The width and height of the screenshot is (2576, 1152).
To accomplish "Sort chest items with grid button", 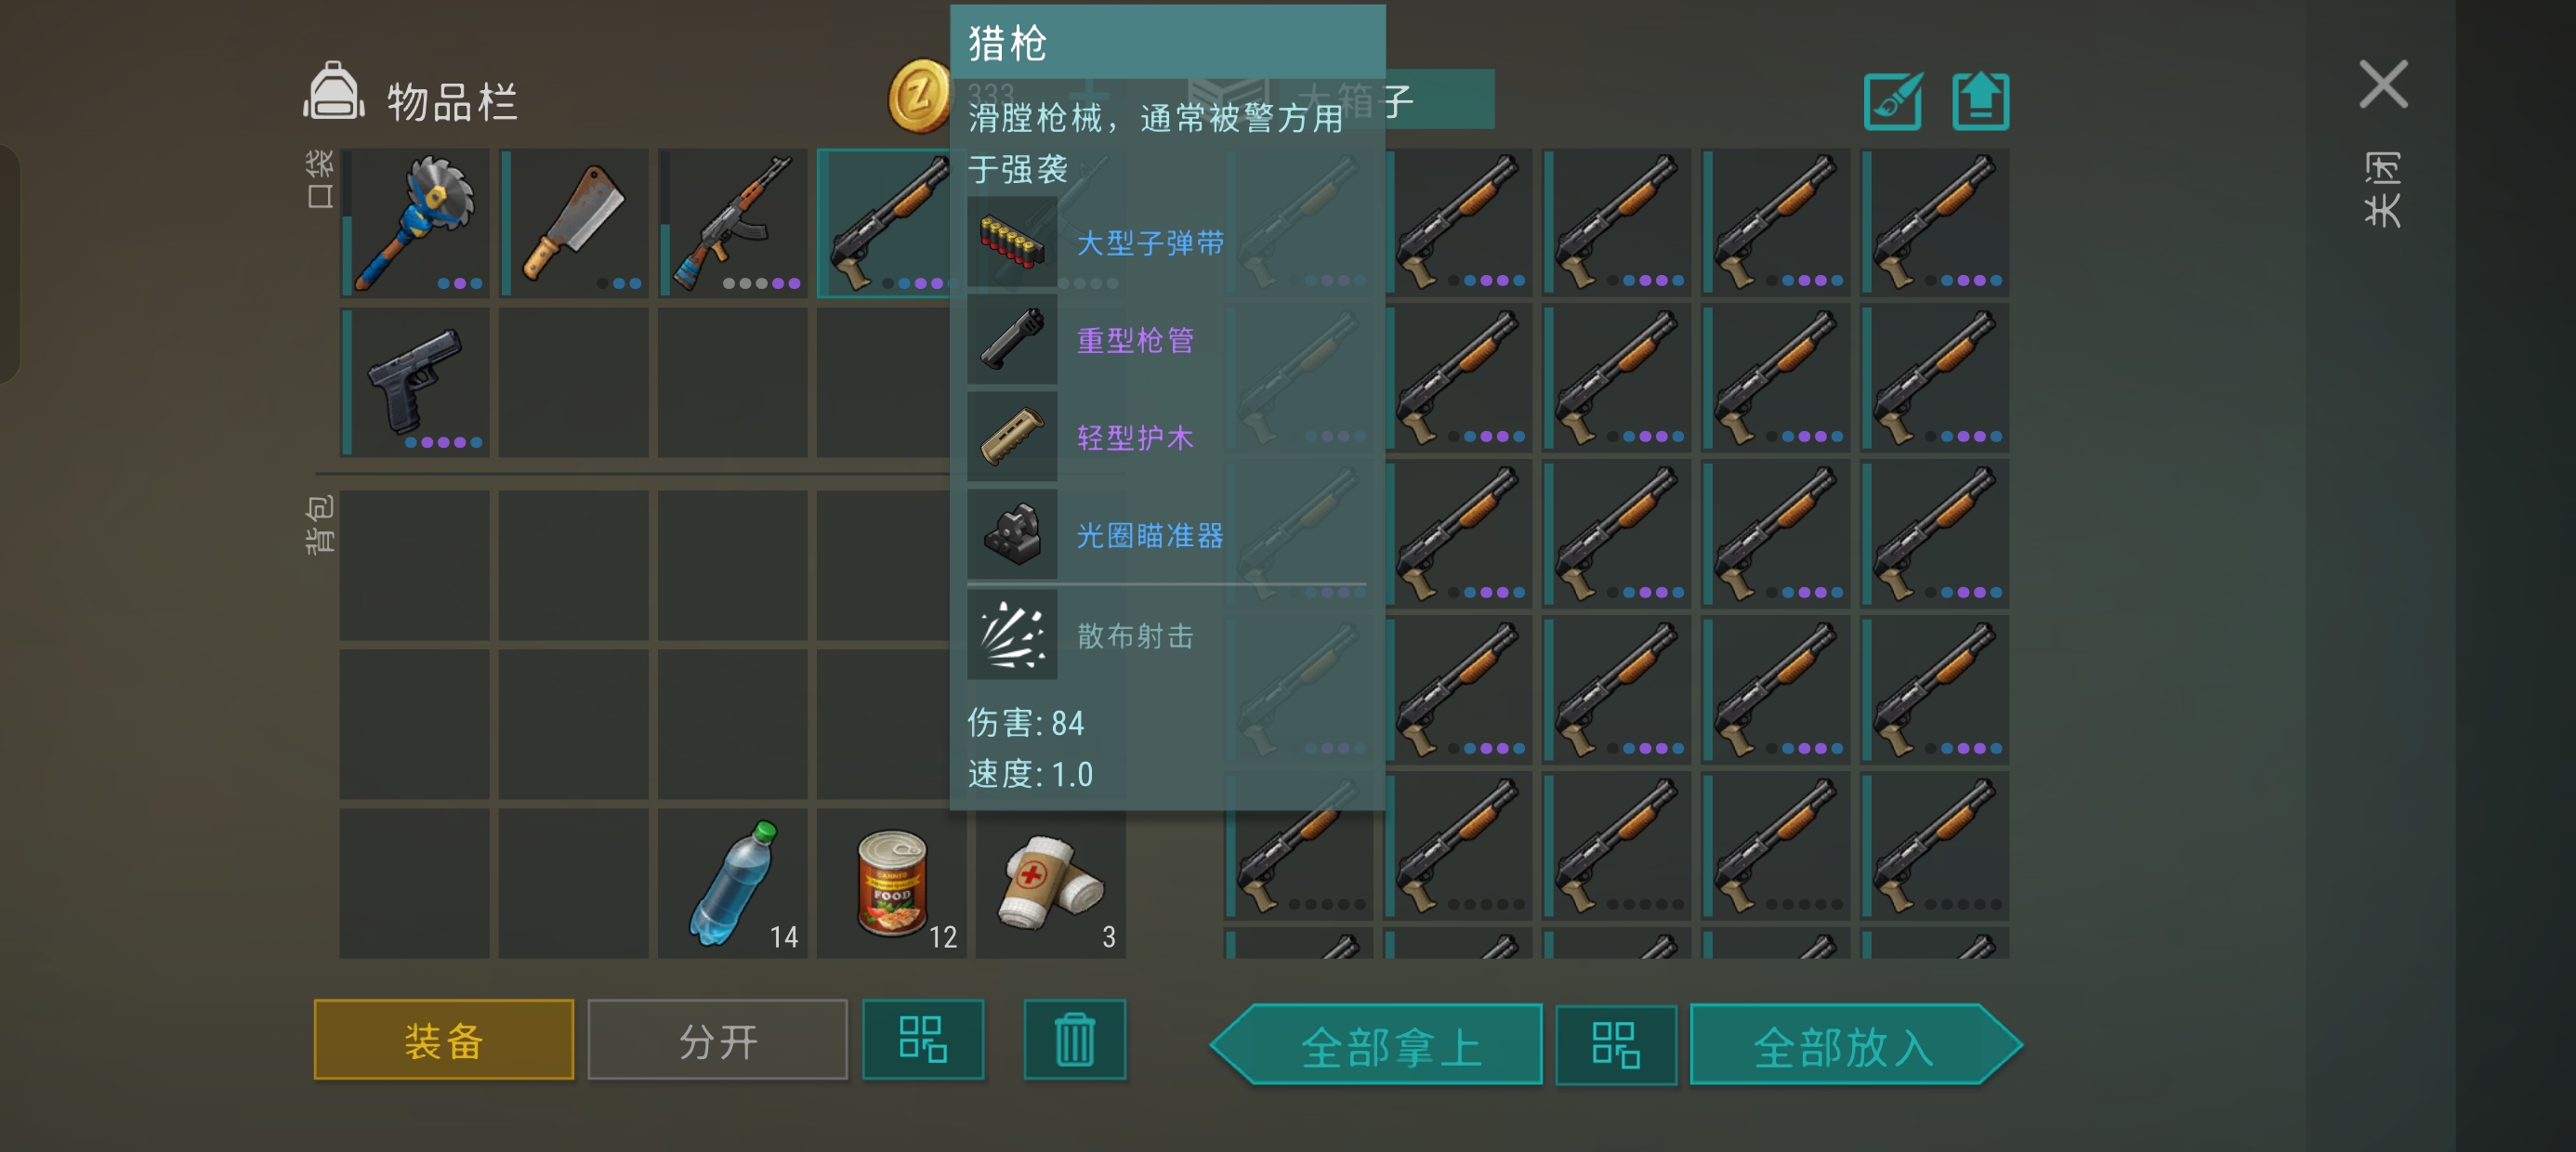I will click(1616, 1045).
